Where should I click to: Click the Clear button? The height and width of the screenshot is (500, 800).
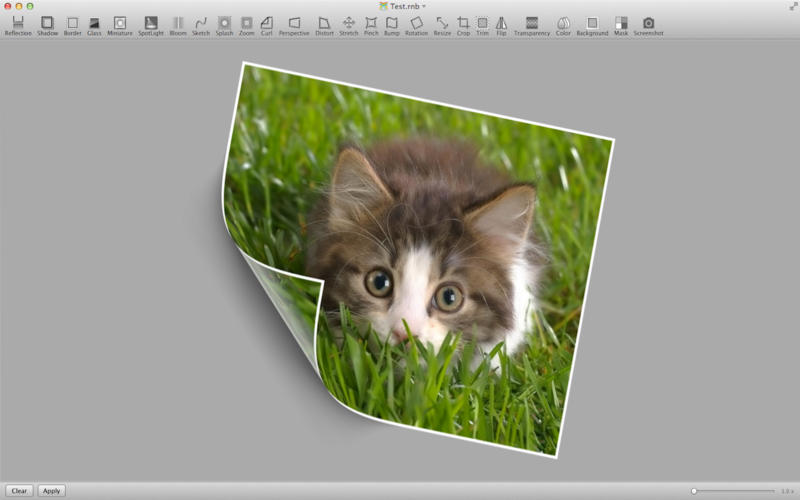[19, 491]
